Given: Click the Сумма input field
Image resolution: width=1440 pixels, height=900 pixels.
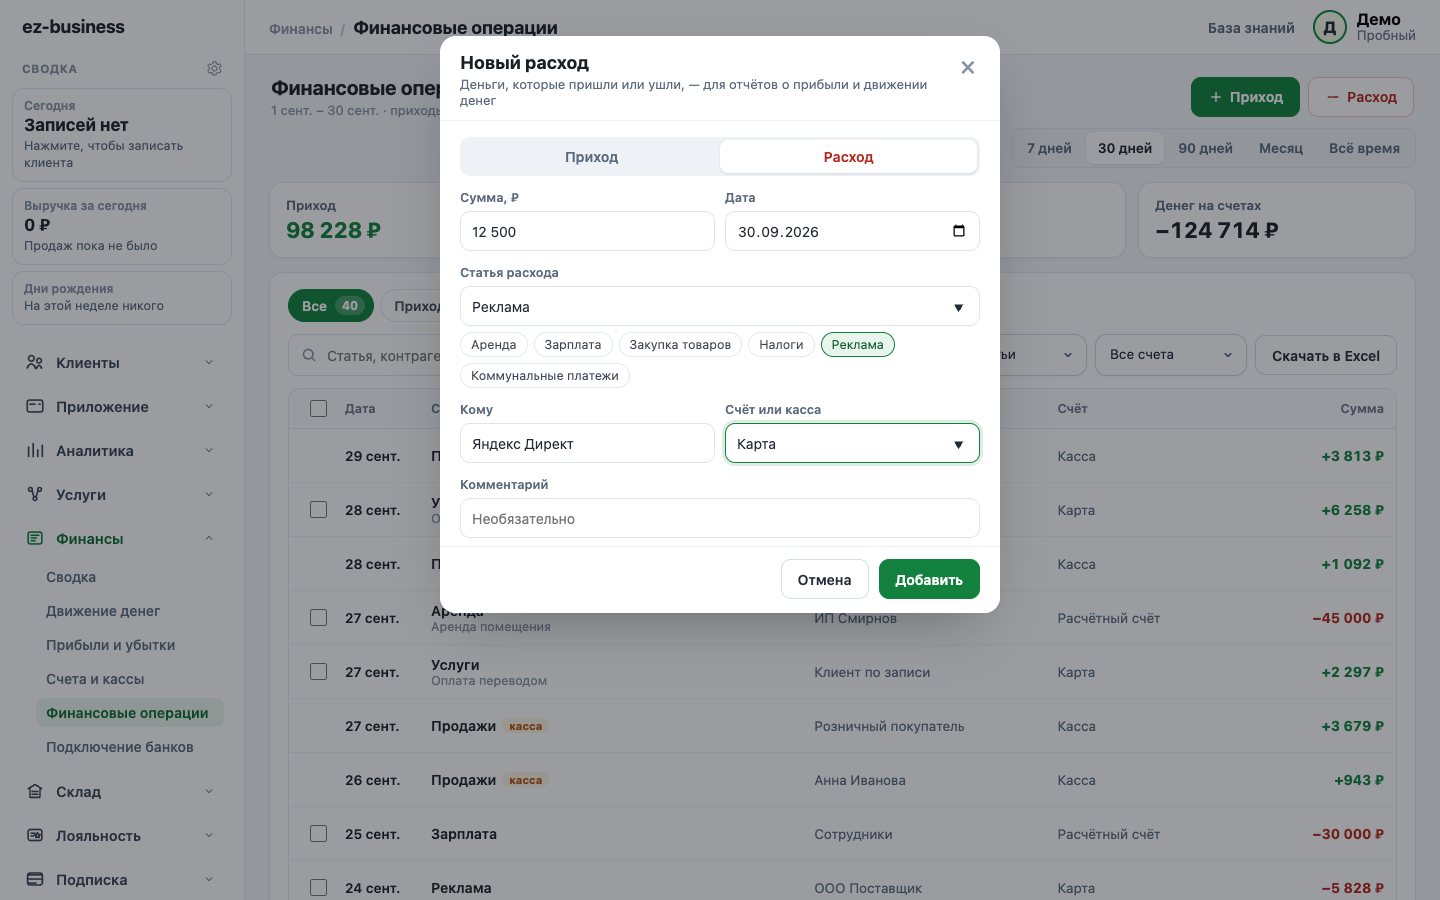Looking at the screenshot, I should [x=587, y=231].
